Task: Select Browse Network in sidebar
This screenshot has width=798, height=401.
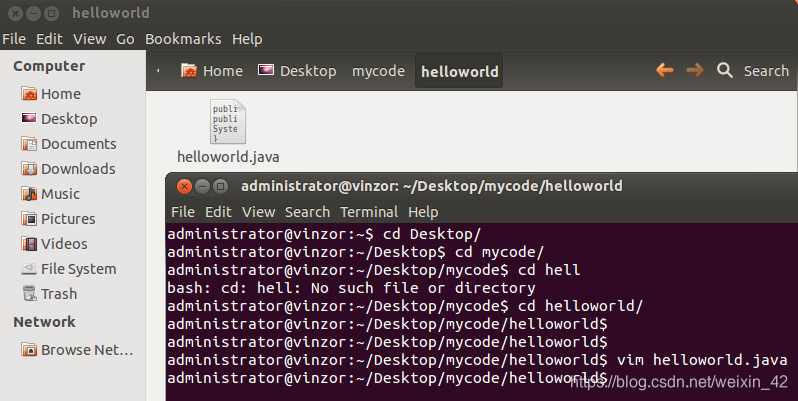Action: [77, 350]
